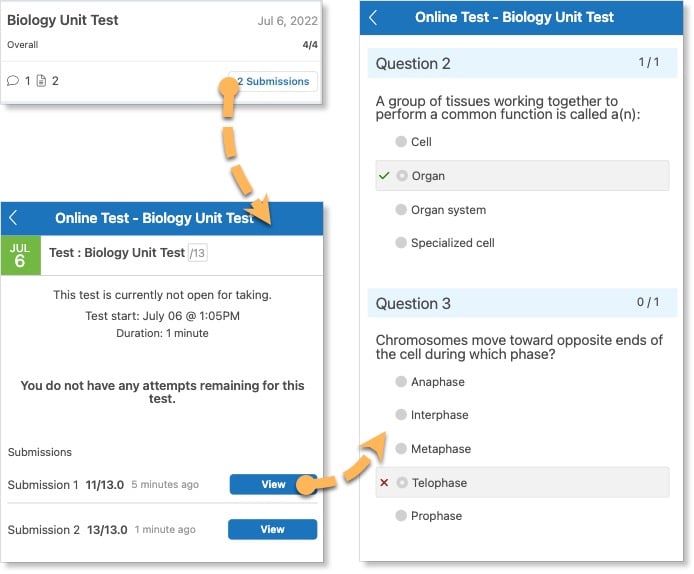Open the 2 Submissions link
Screen dimensions: 694x574
[x=273, y=81]
